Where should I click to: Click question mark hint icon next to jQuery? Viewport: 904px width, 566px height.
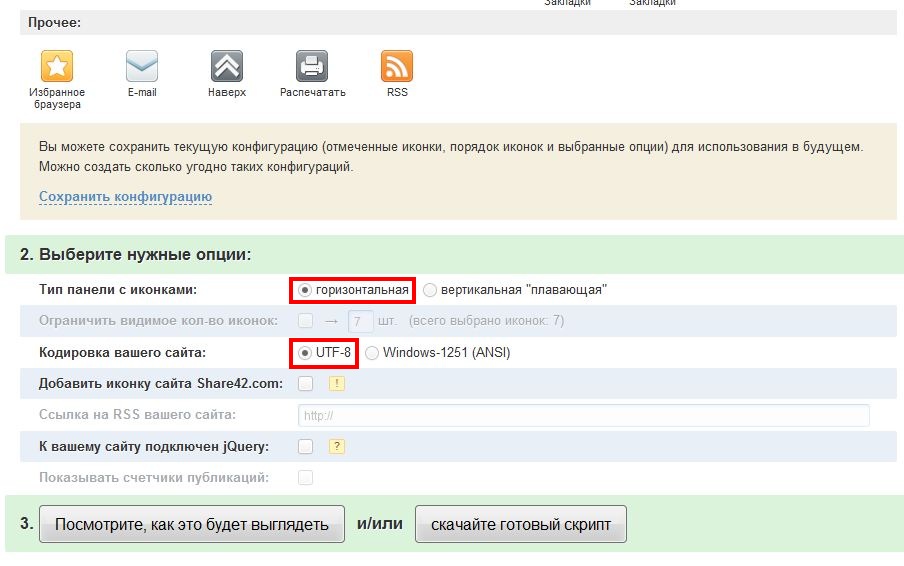click(x=337, y=446)
